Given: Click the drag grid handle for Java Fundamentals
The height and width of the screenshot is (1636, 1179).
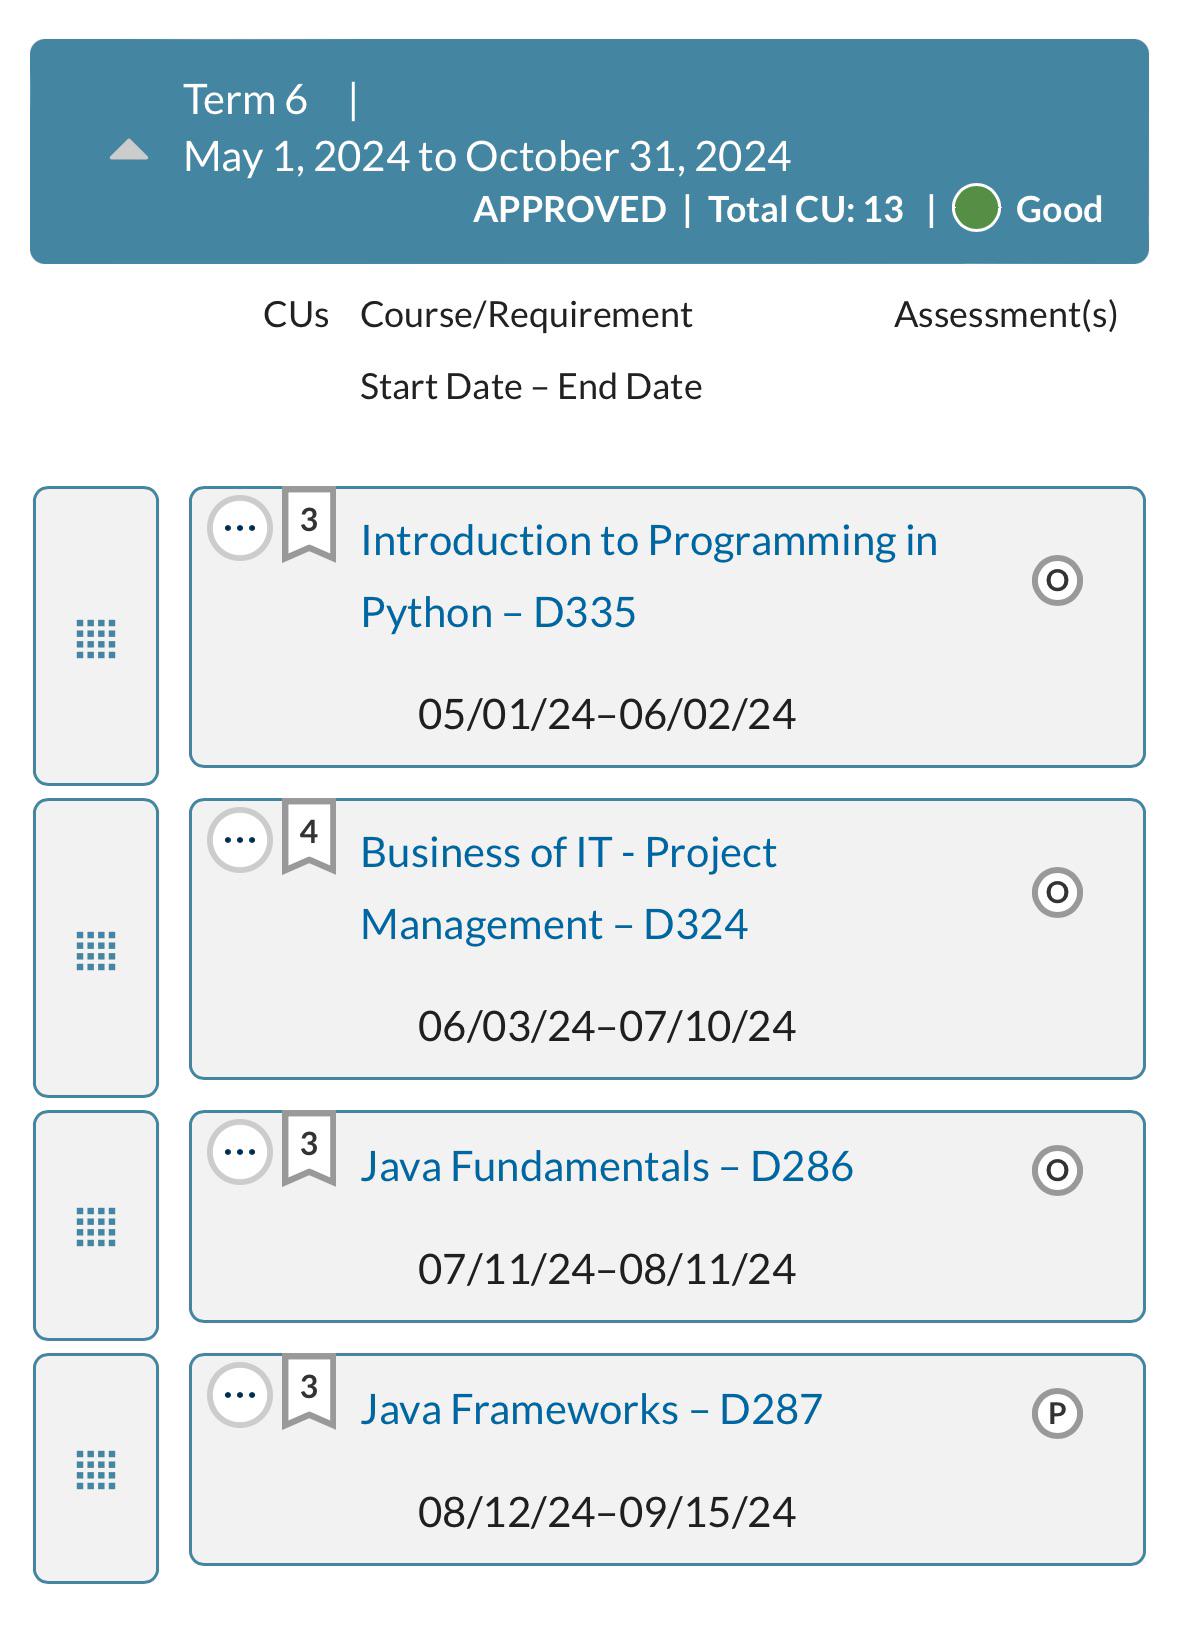Looking at the screenshot, I should [96, 1226].
